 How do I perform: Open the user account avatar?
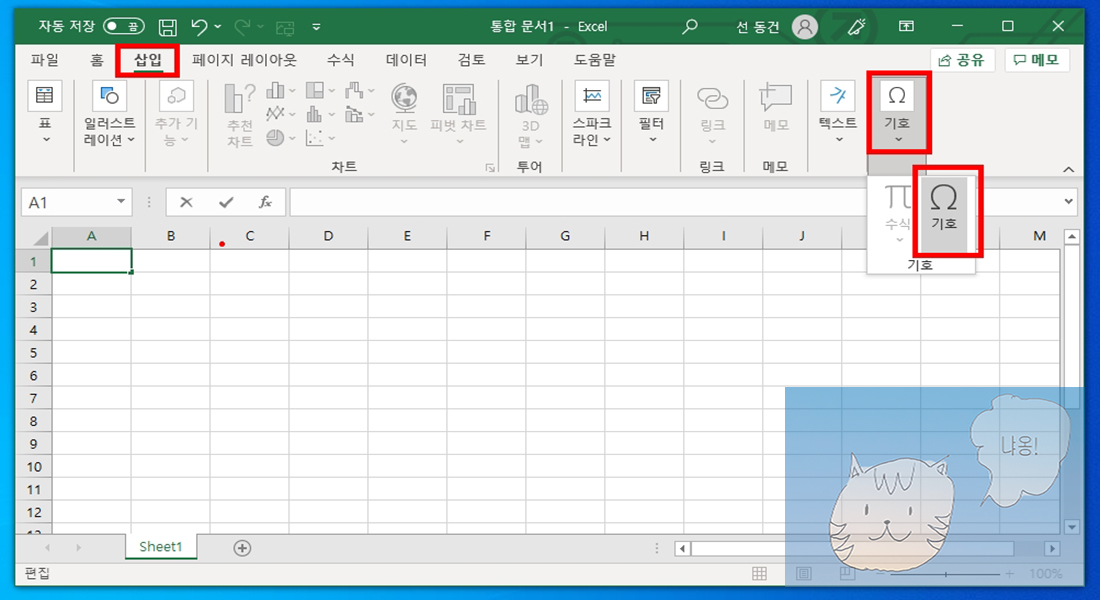coord(805,27)
